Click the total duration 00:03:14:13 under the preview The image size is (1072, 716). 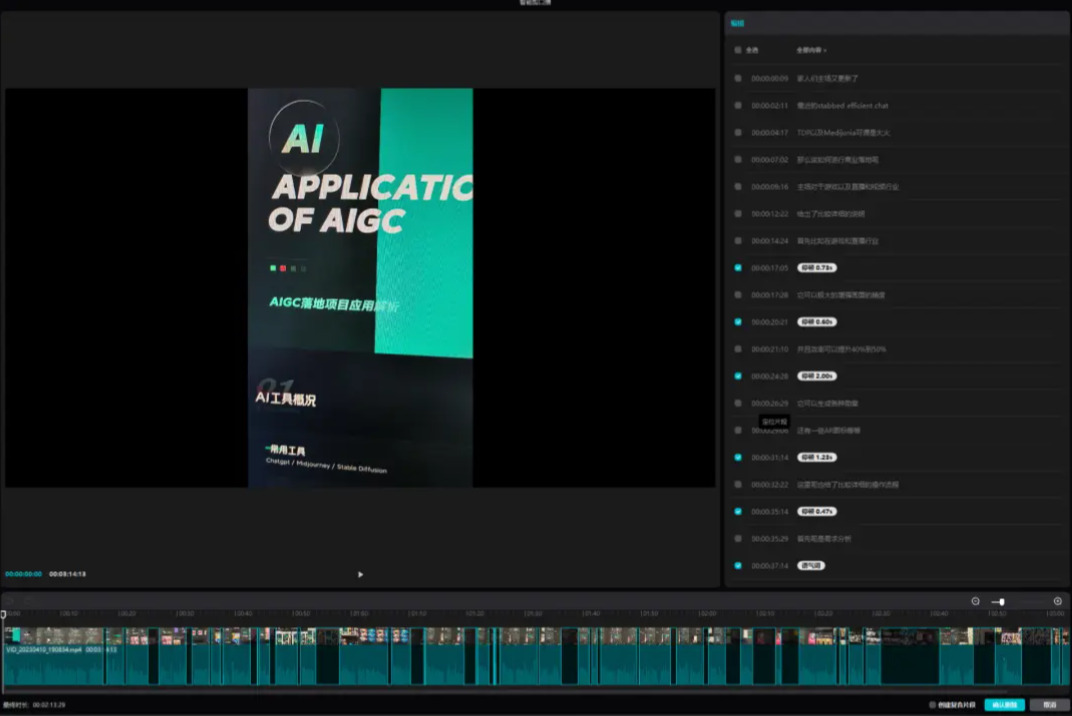pos(68,574)
